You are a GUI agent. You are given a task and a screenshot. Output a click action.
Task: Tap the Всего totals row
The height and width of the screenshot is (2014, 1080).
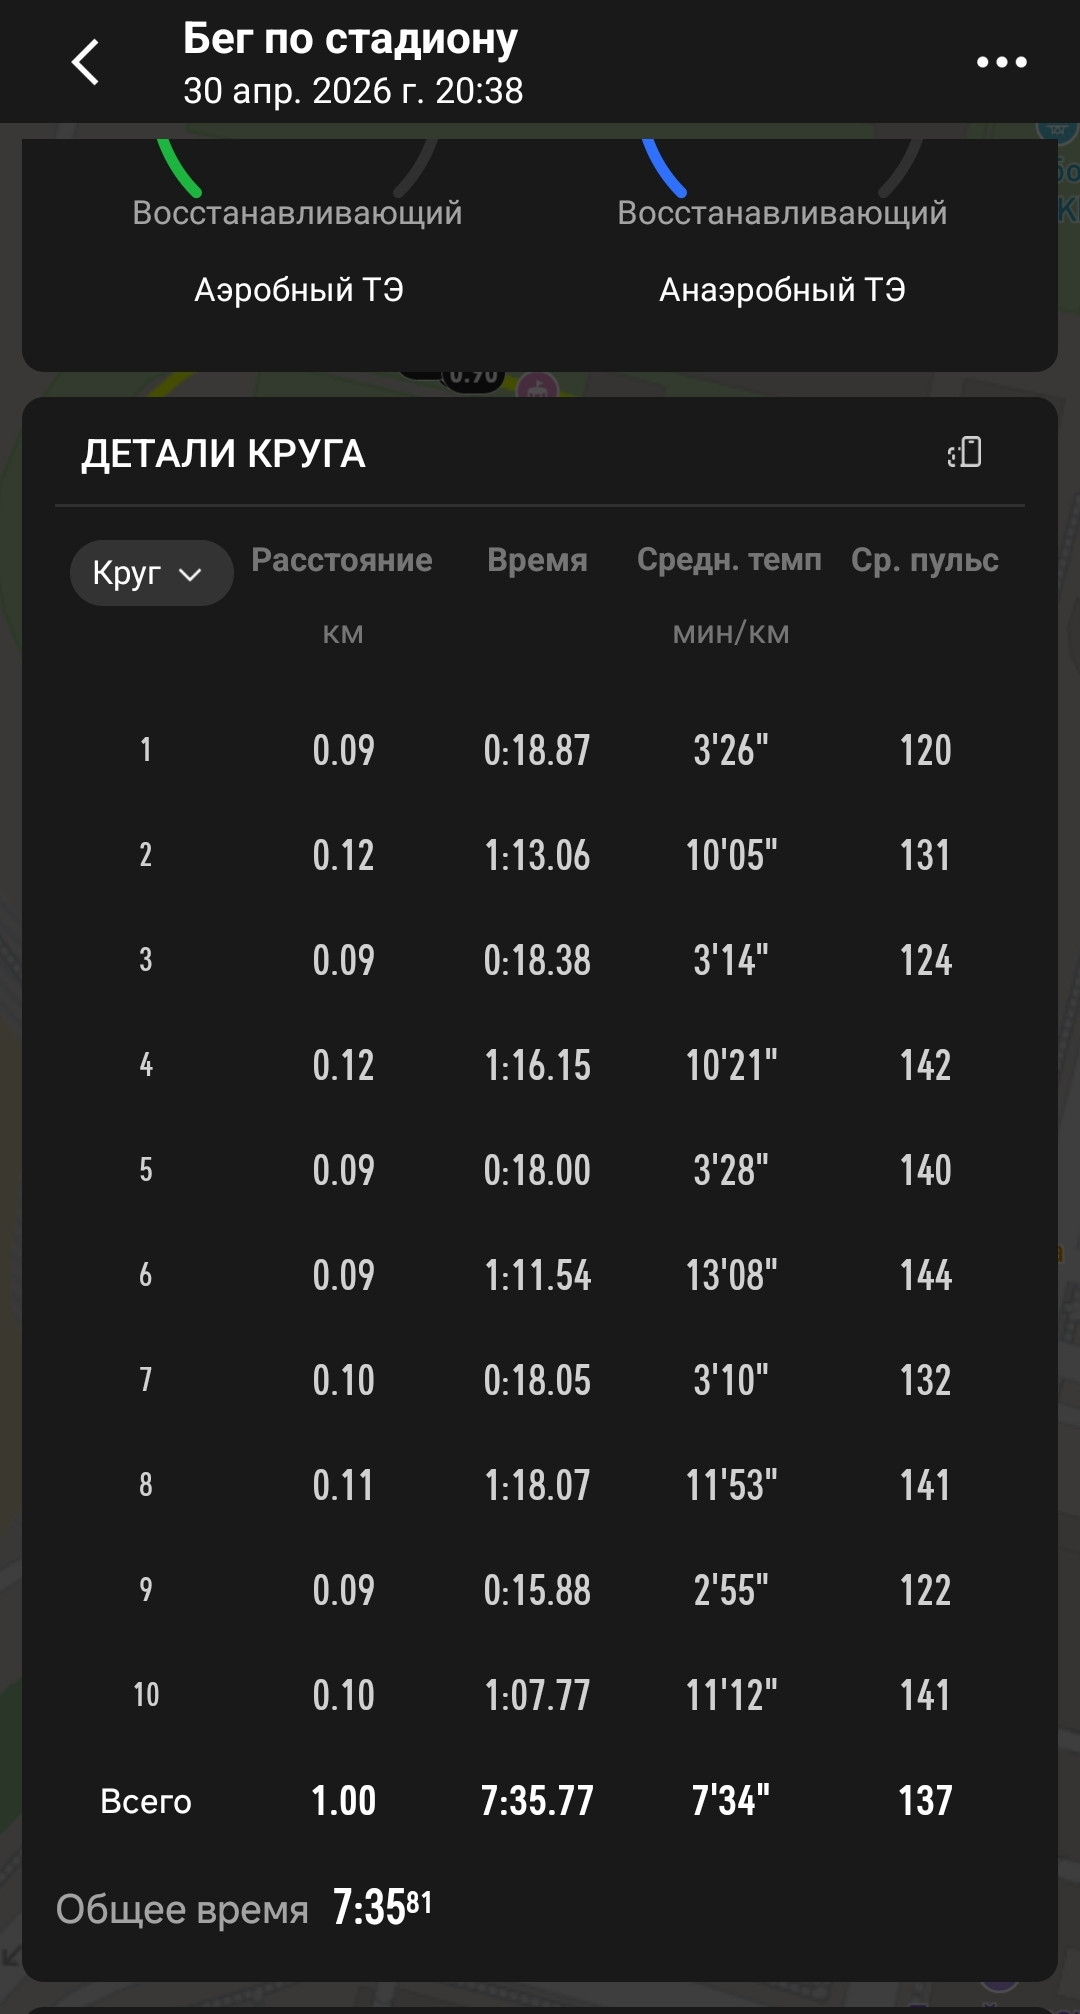coord(540,1801)
